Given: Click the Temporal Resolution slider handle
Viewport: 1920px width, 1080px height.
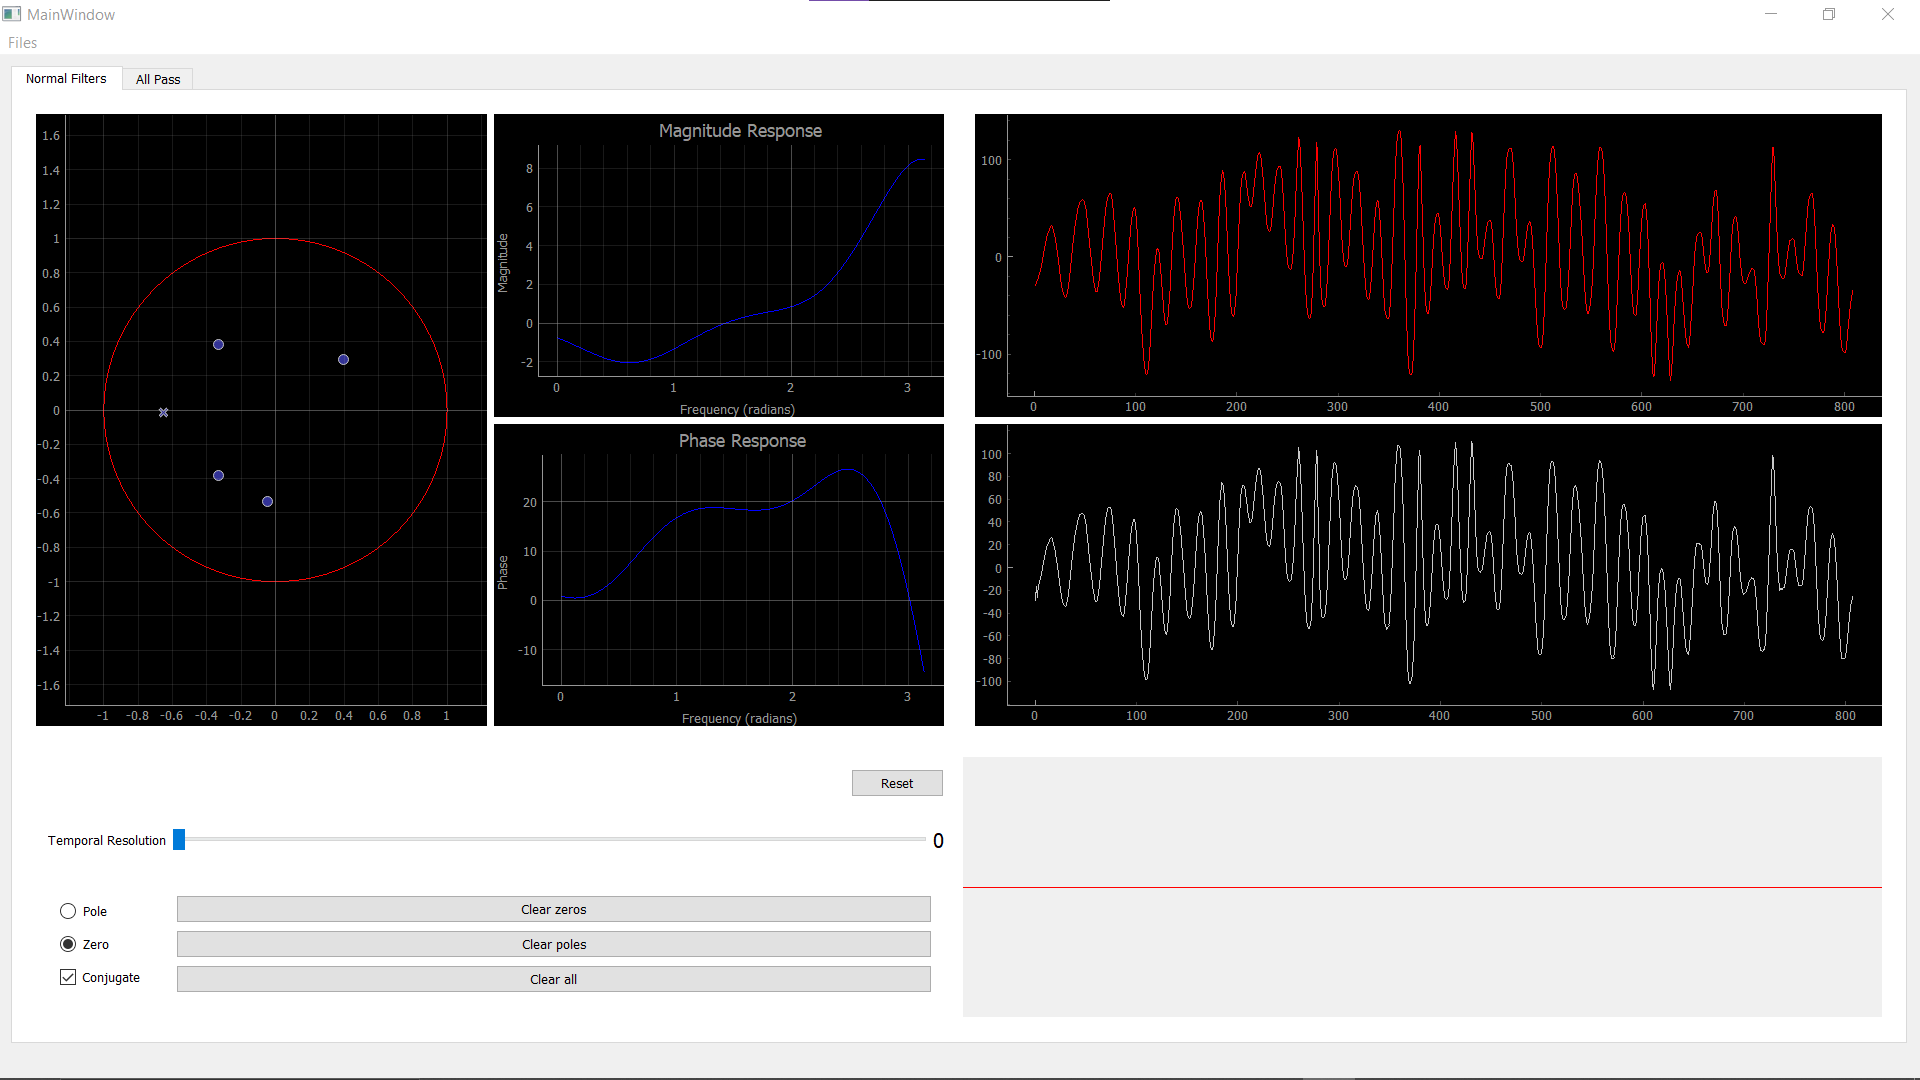Looking at the screenshot, I should (x=179, y=839).
